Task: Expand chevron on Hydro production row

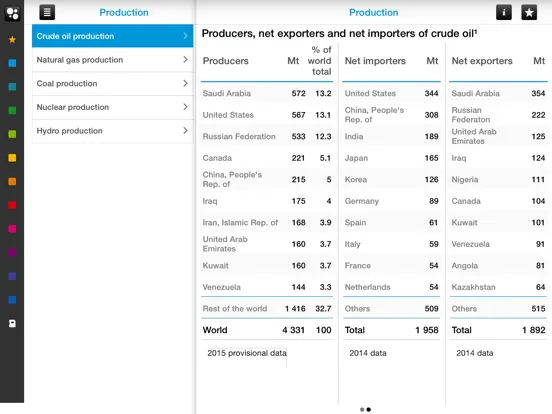Action: 185,131
